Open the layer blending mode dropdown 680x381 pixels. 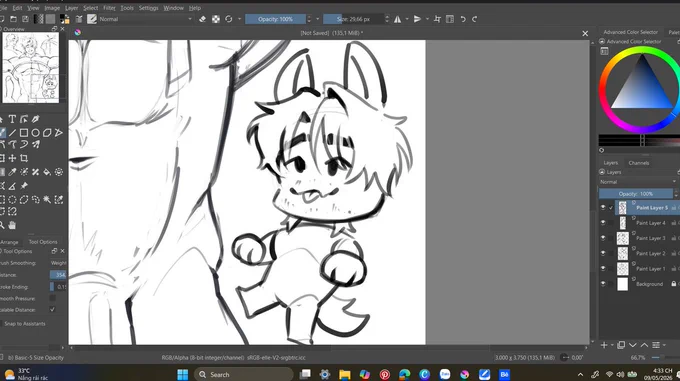click(638, 182)
